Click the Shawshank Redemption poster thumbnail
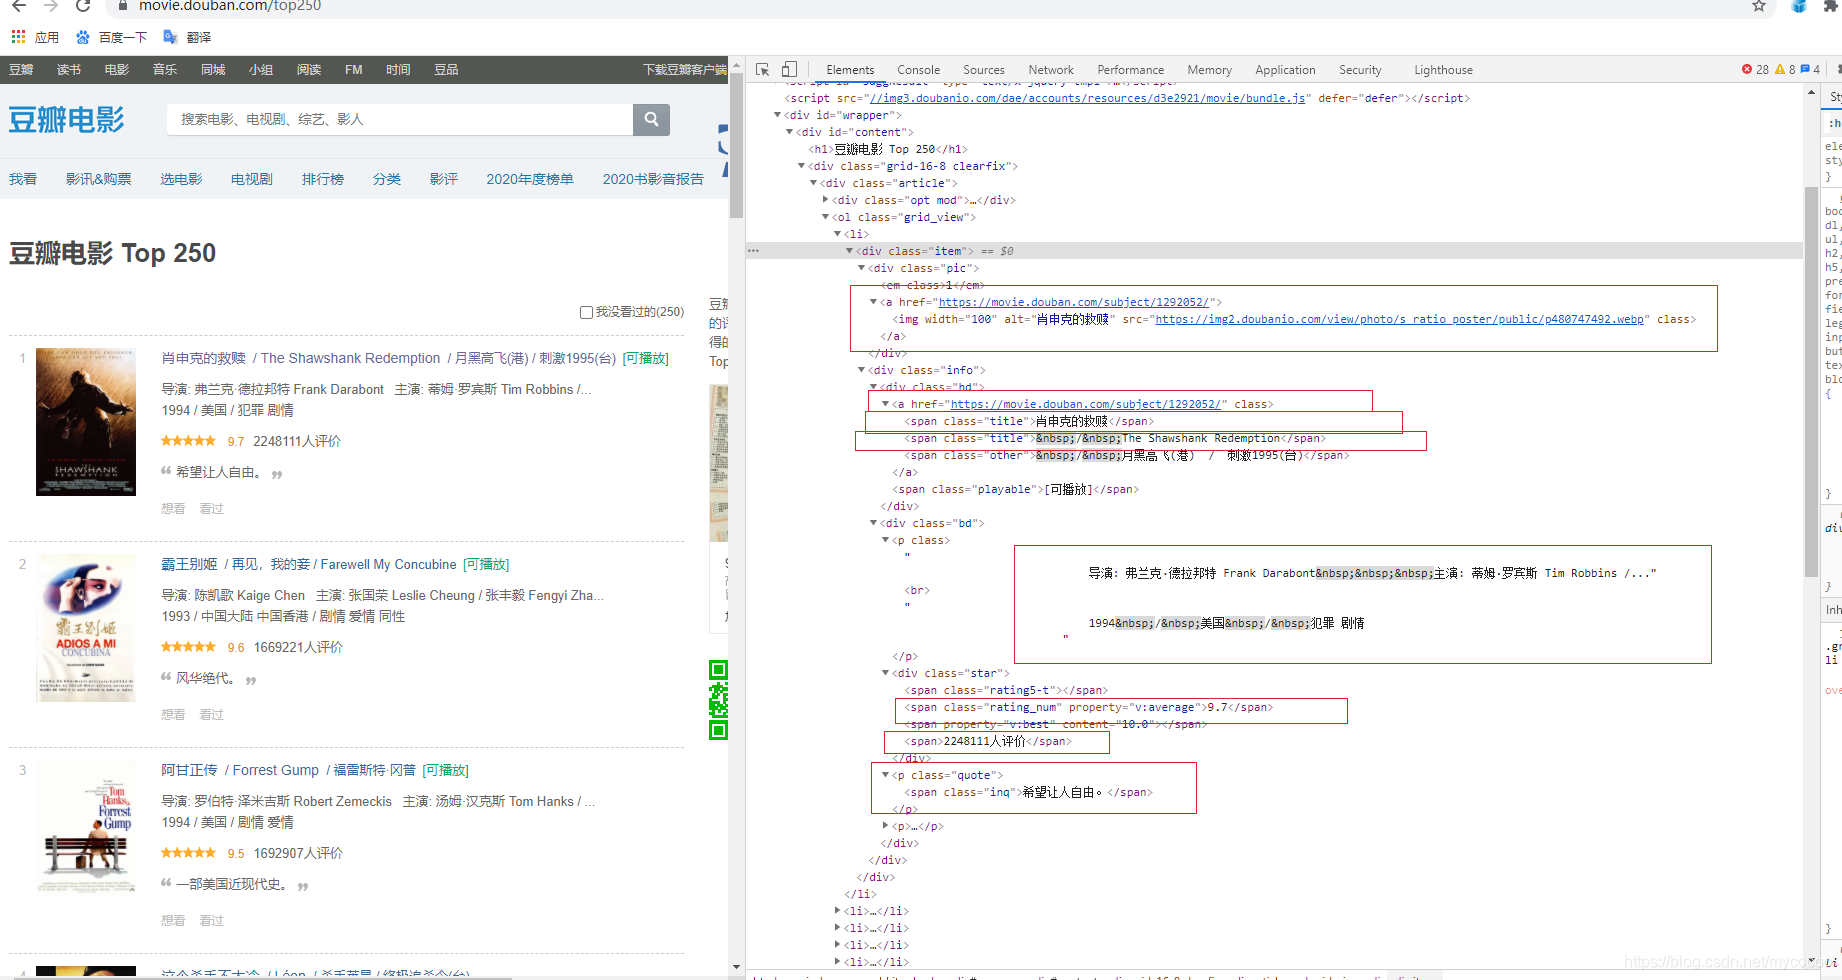 tap(86, 422)
